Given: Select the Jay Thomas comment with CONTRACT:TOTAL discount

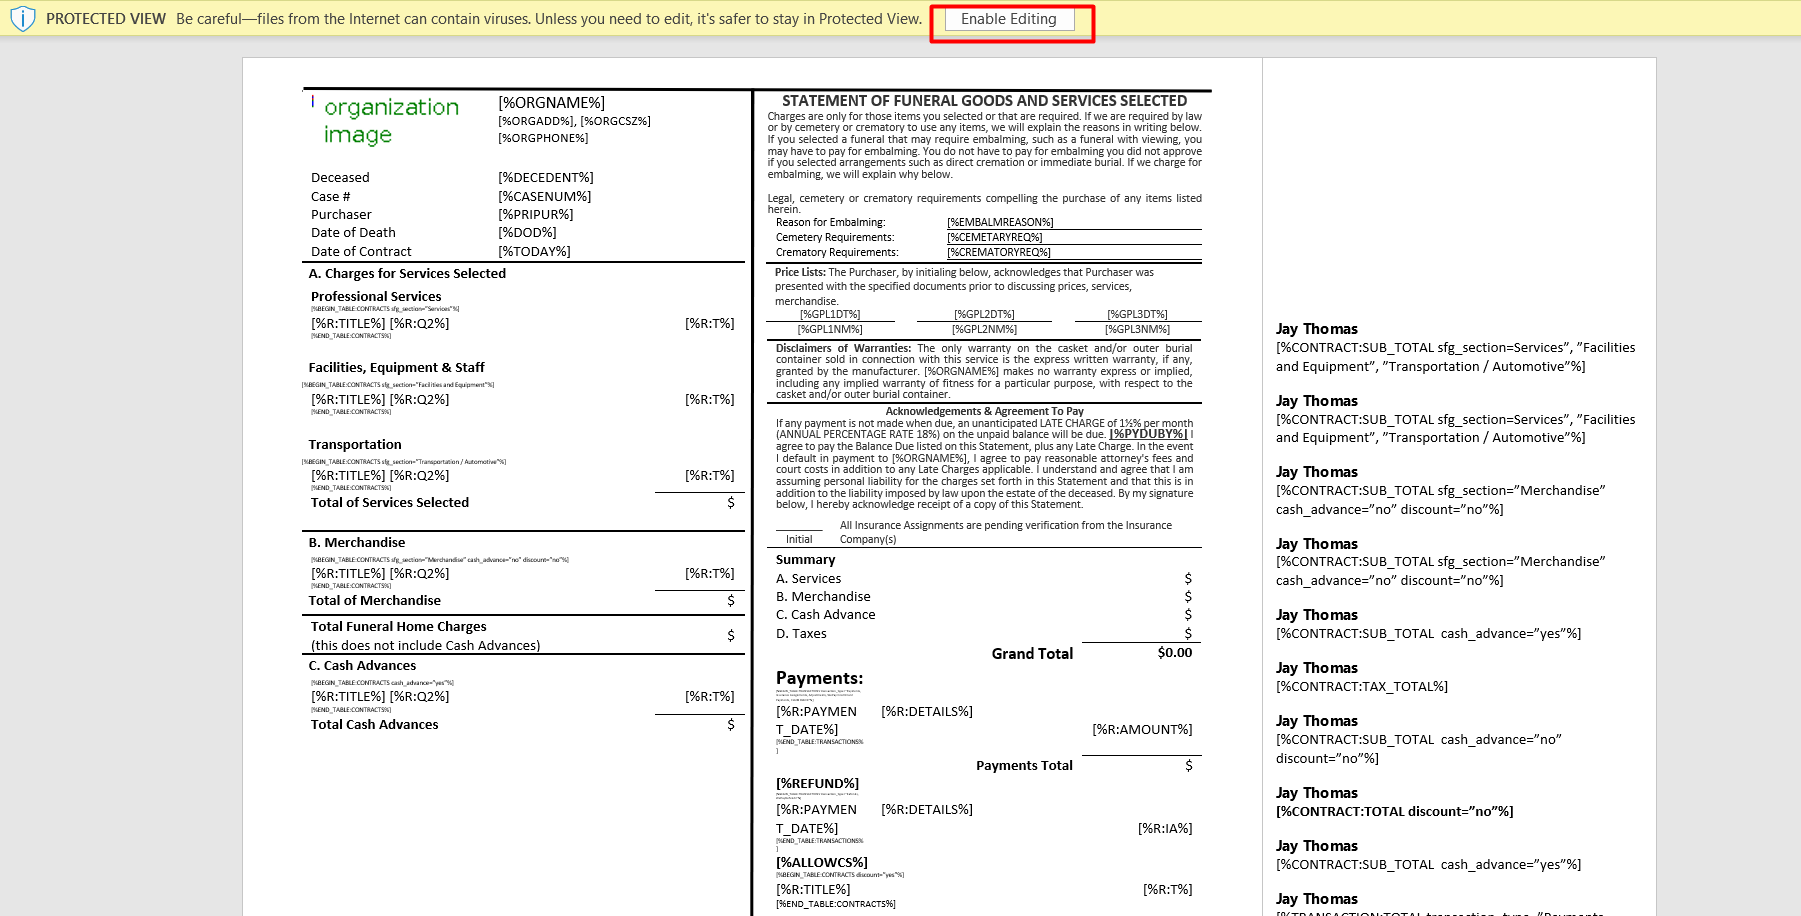Looking at the screenshot, I should coord(1394,811).
